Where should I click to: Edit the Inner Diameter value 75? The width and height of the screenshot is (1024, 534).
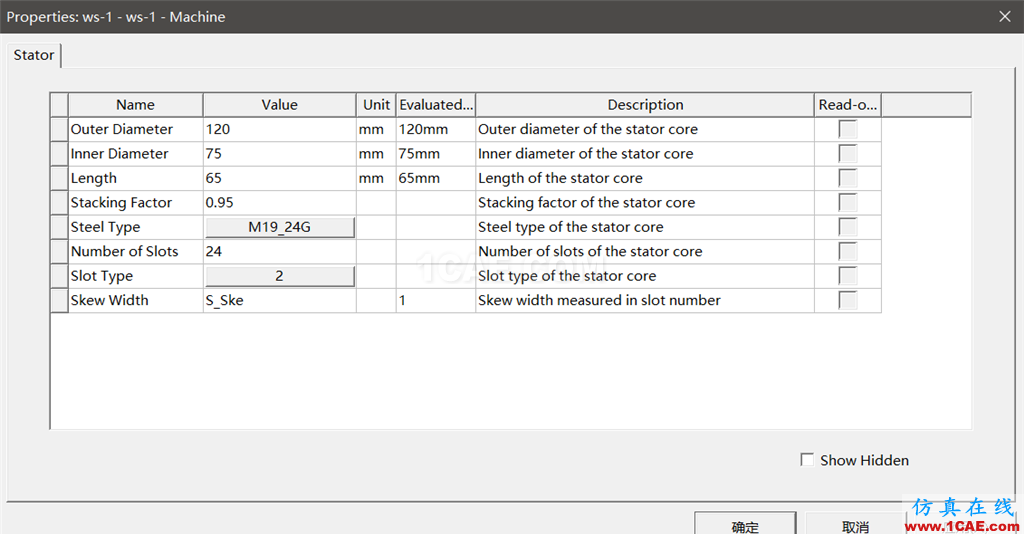(x=280, y=153)
